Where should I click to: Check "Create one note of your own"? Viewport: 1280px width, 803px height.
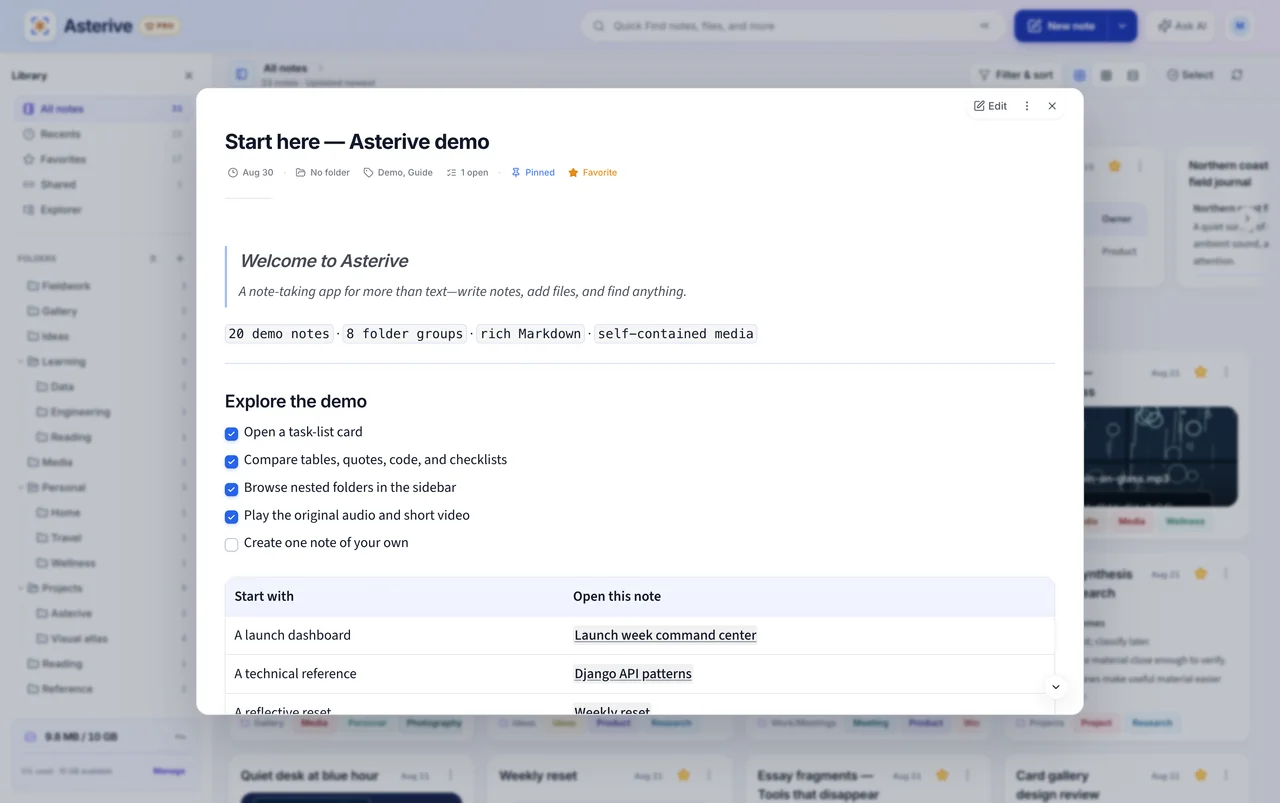[x=231, y=545]
